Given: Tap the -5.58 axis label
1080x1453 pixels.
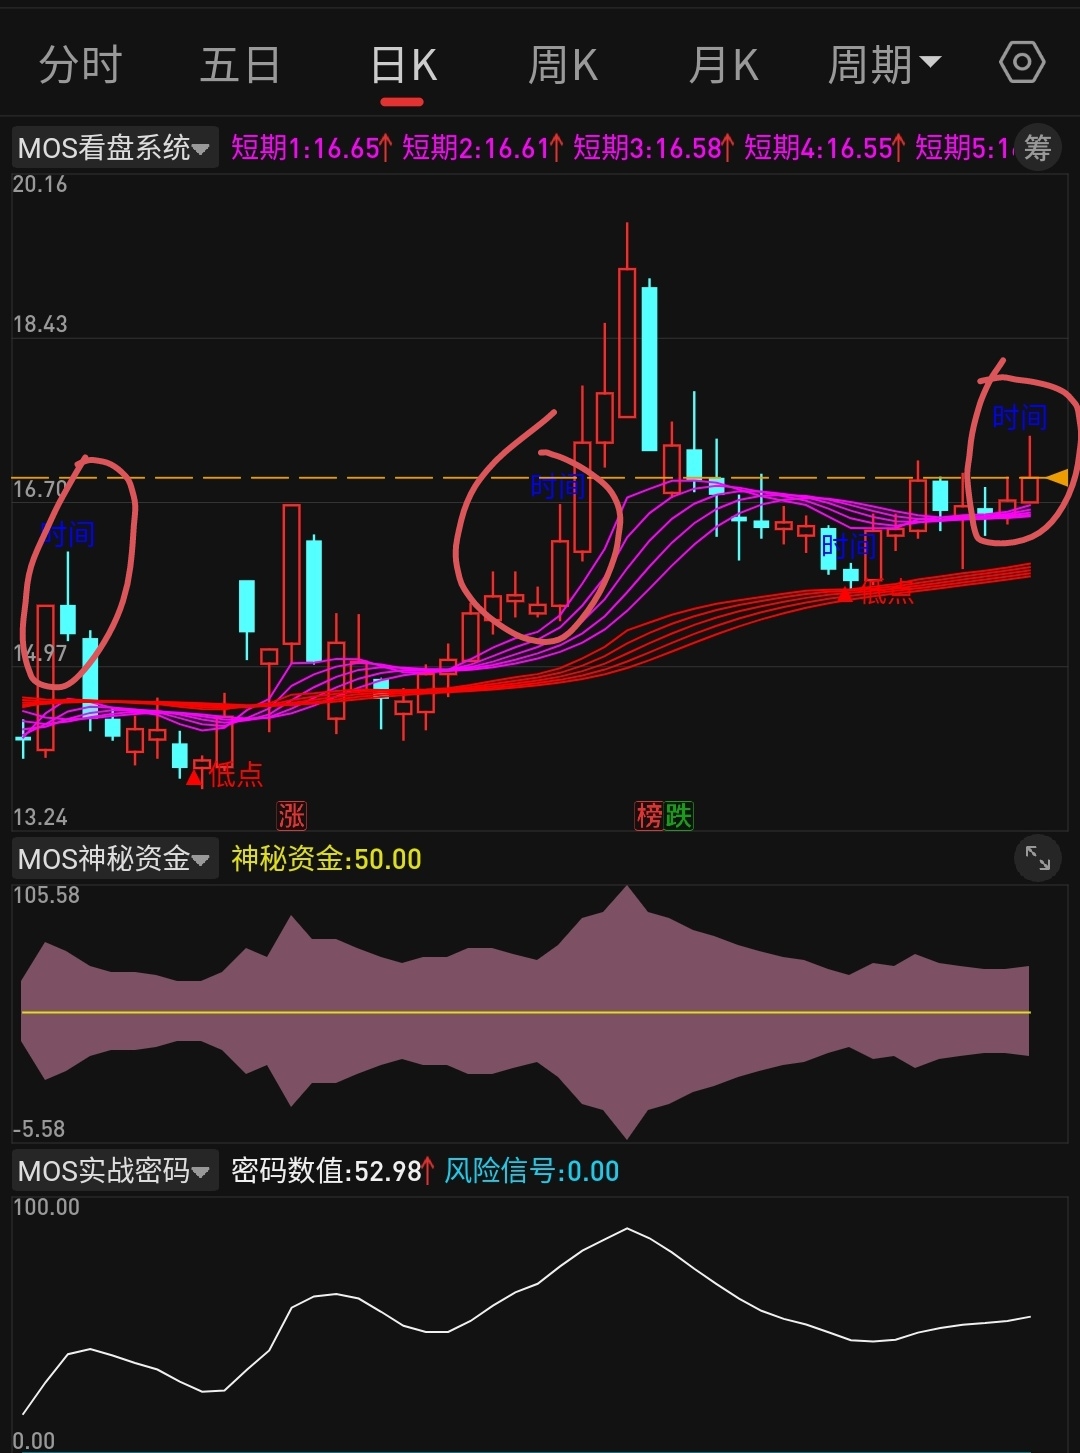Looking at the screenshot, I should tap(39, 1129).
